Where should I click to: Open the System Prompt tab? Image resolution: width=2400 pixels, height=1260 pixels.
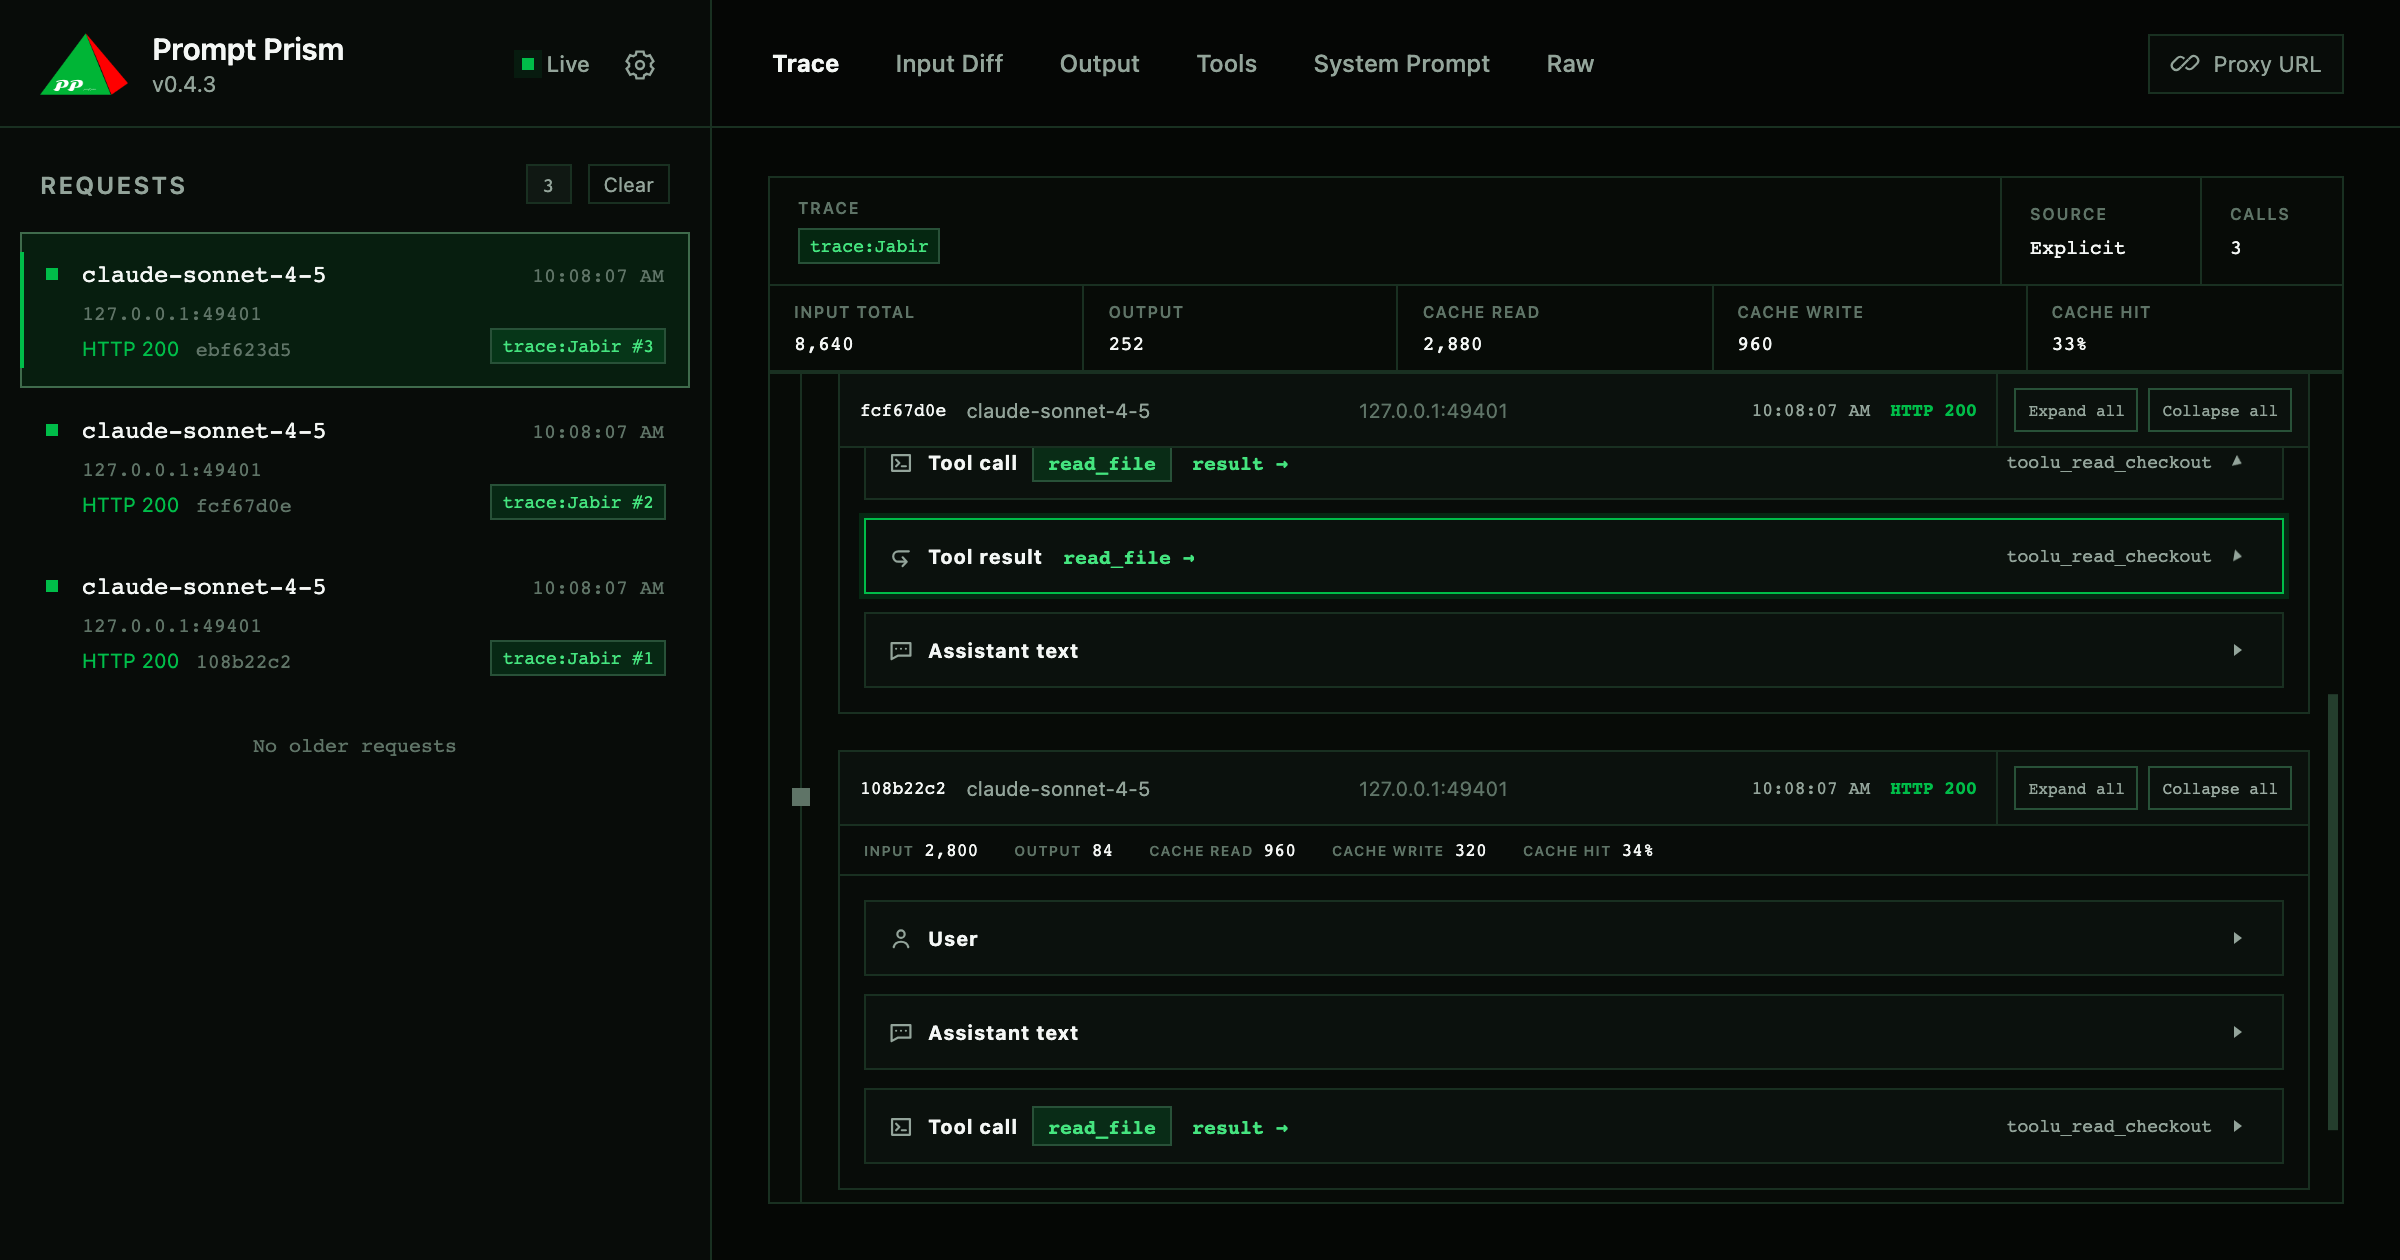click(1401, 64)
